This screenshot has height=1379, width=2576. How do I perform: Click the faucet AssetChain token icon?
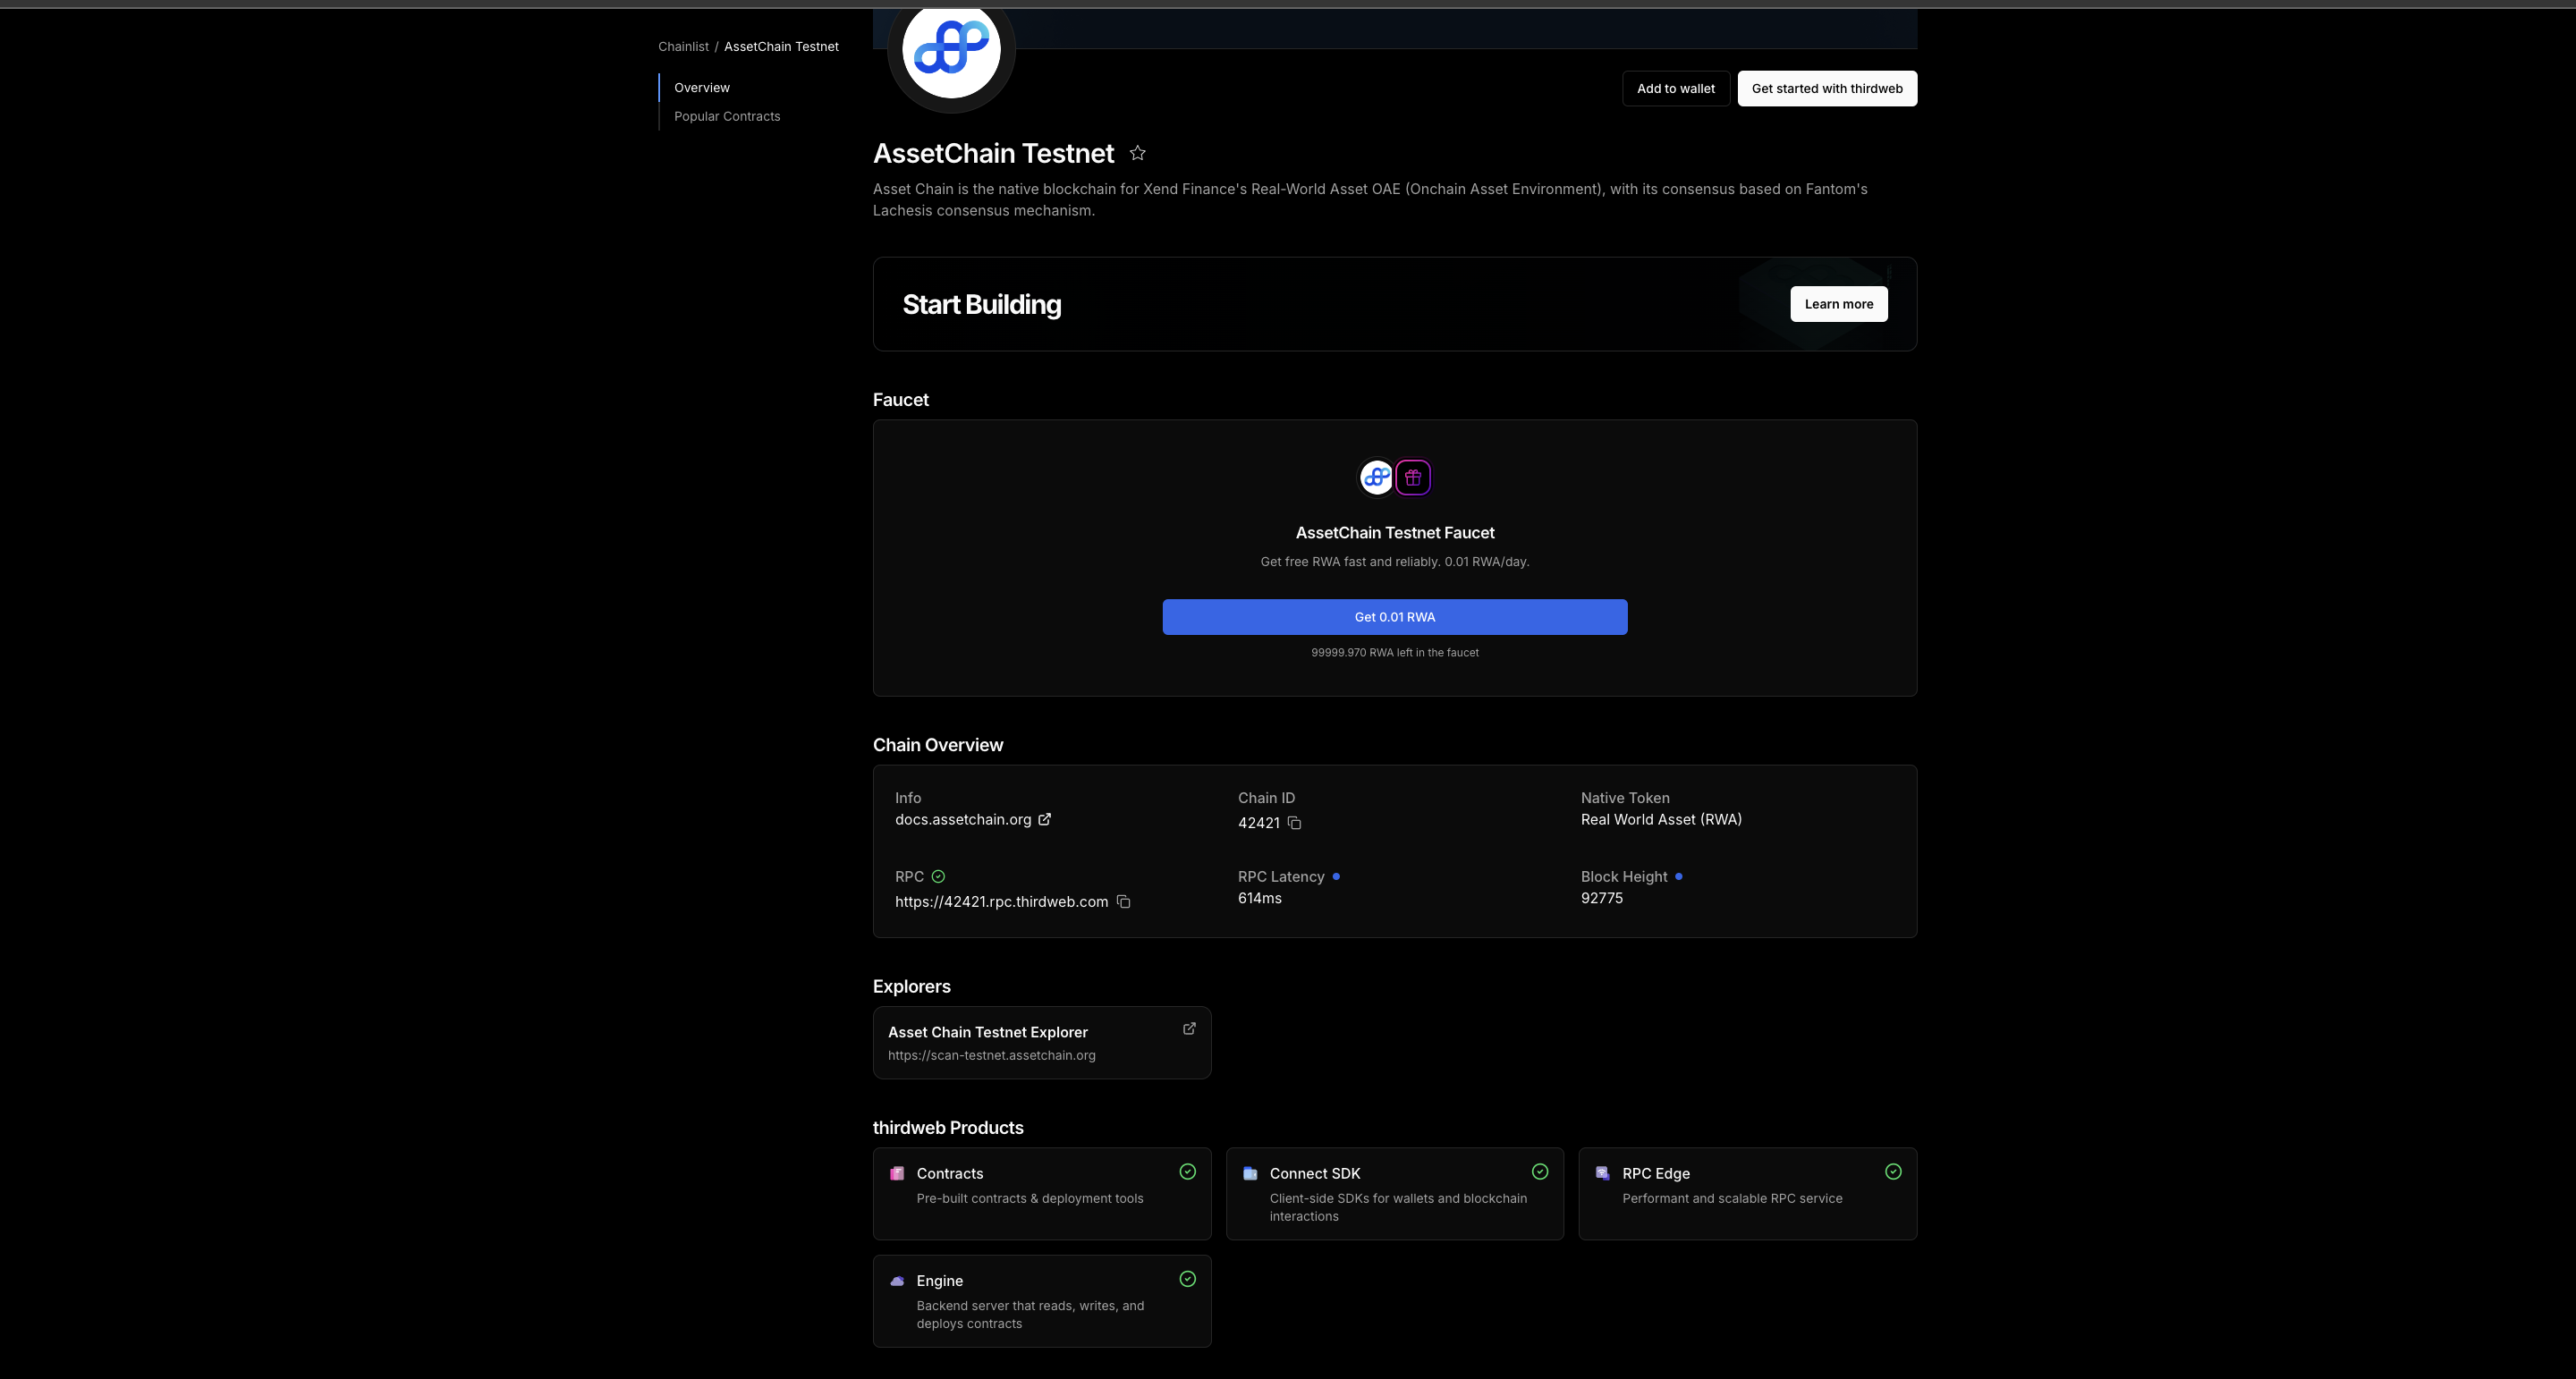click(x=1376, y=478)
